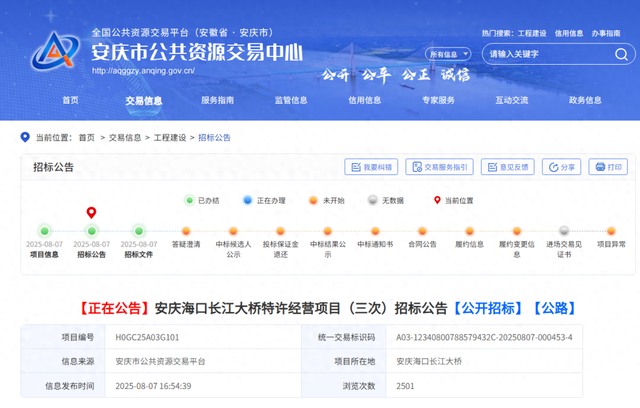Click hot search link 信用信息
Viewport: 640px width, 408px height.
coord(569,33)
